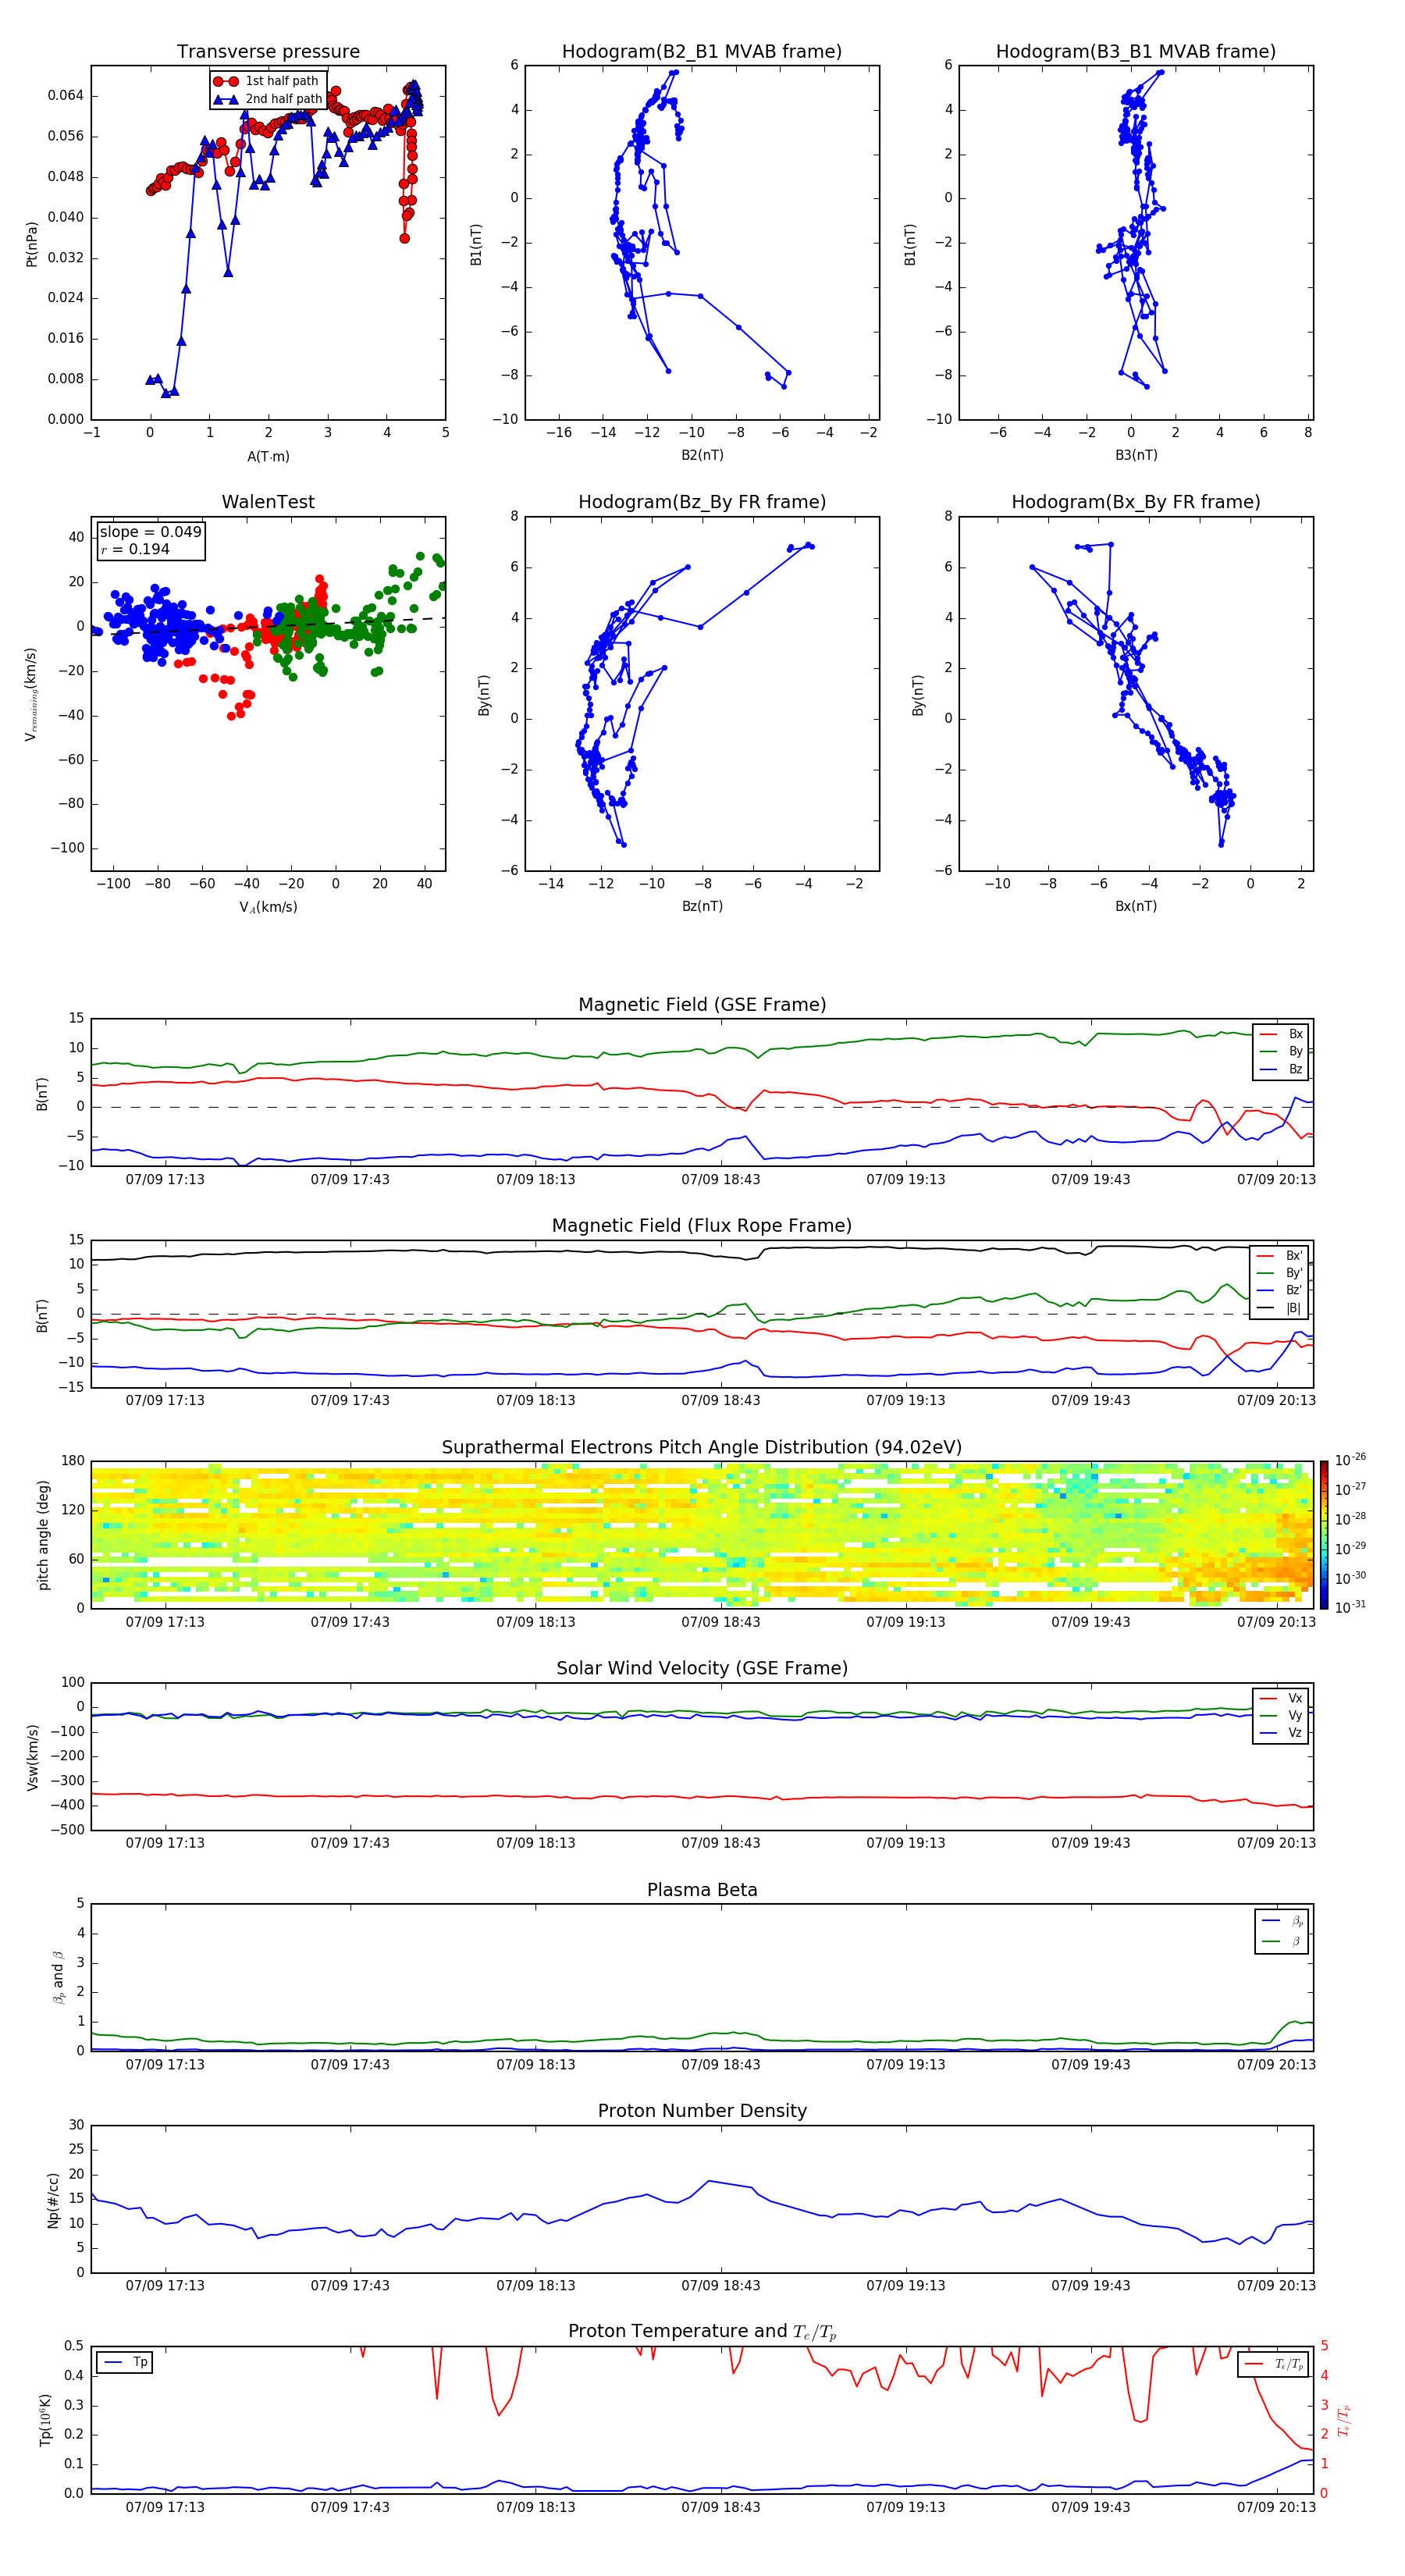Click the proton density peak near 18:43
Image resolution: width=1405 pixels, height=2576 pixels.
pyautogui.click(x=709, y=2181)
